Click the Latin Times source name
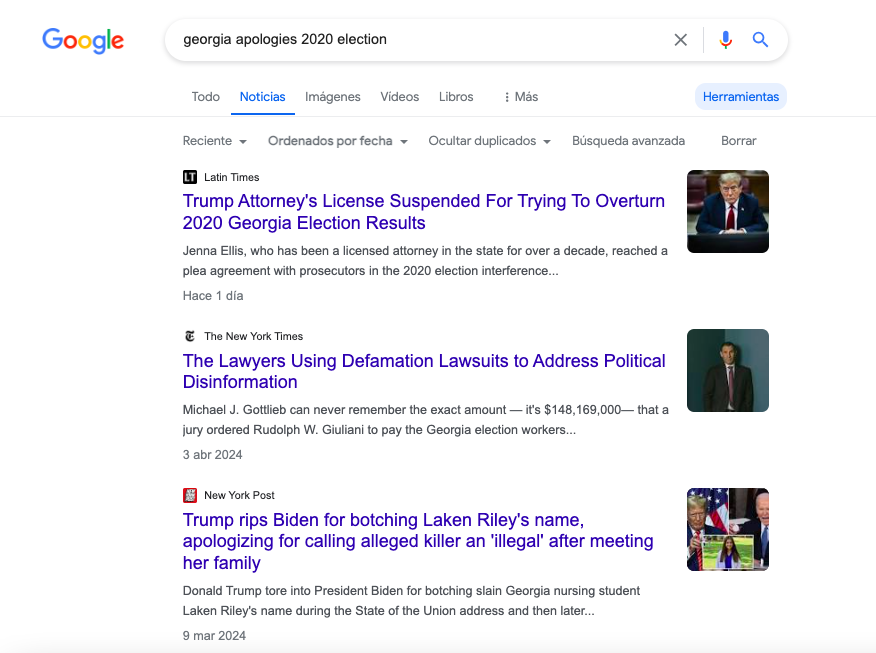The height and width of the screenshot is (653, 876). pyautogui.click(x=231, y=177)
